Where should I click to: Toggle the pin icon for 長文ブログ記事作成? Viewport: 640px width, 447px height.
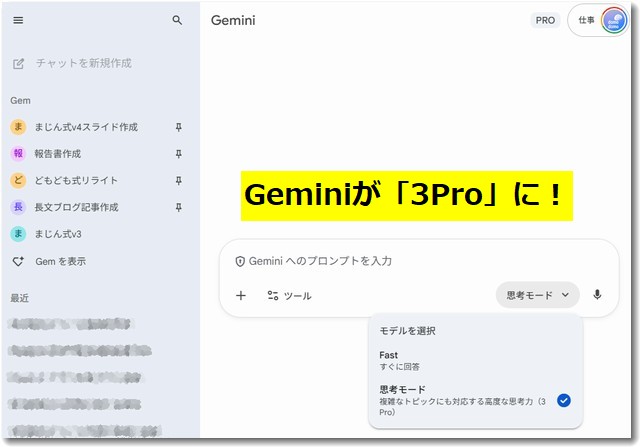pos(178,208)
